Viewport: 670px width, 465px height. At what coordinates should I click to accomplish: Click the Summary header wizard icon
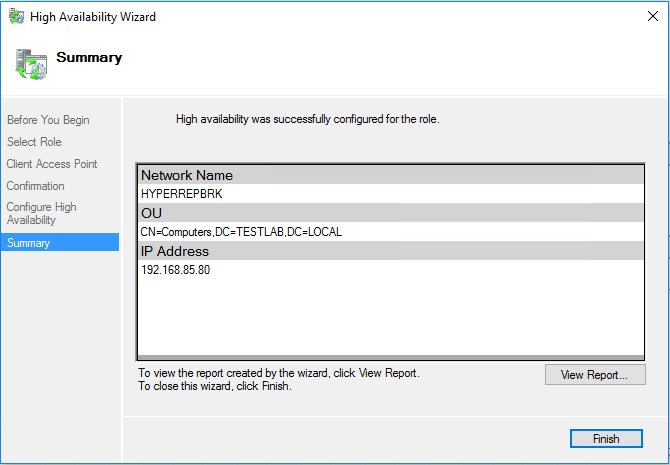click(31, 63)
